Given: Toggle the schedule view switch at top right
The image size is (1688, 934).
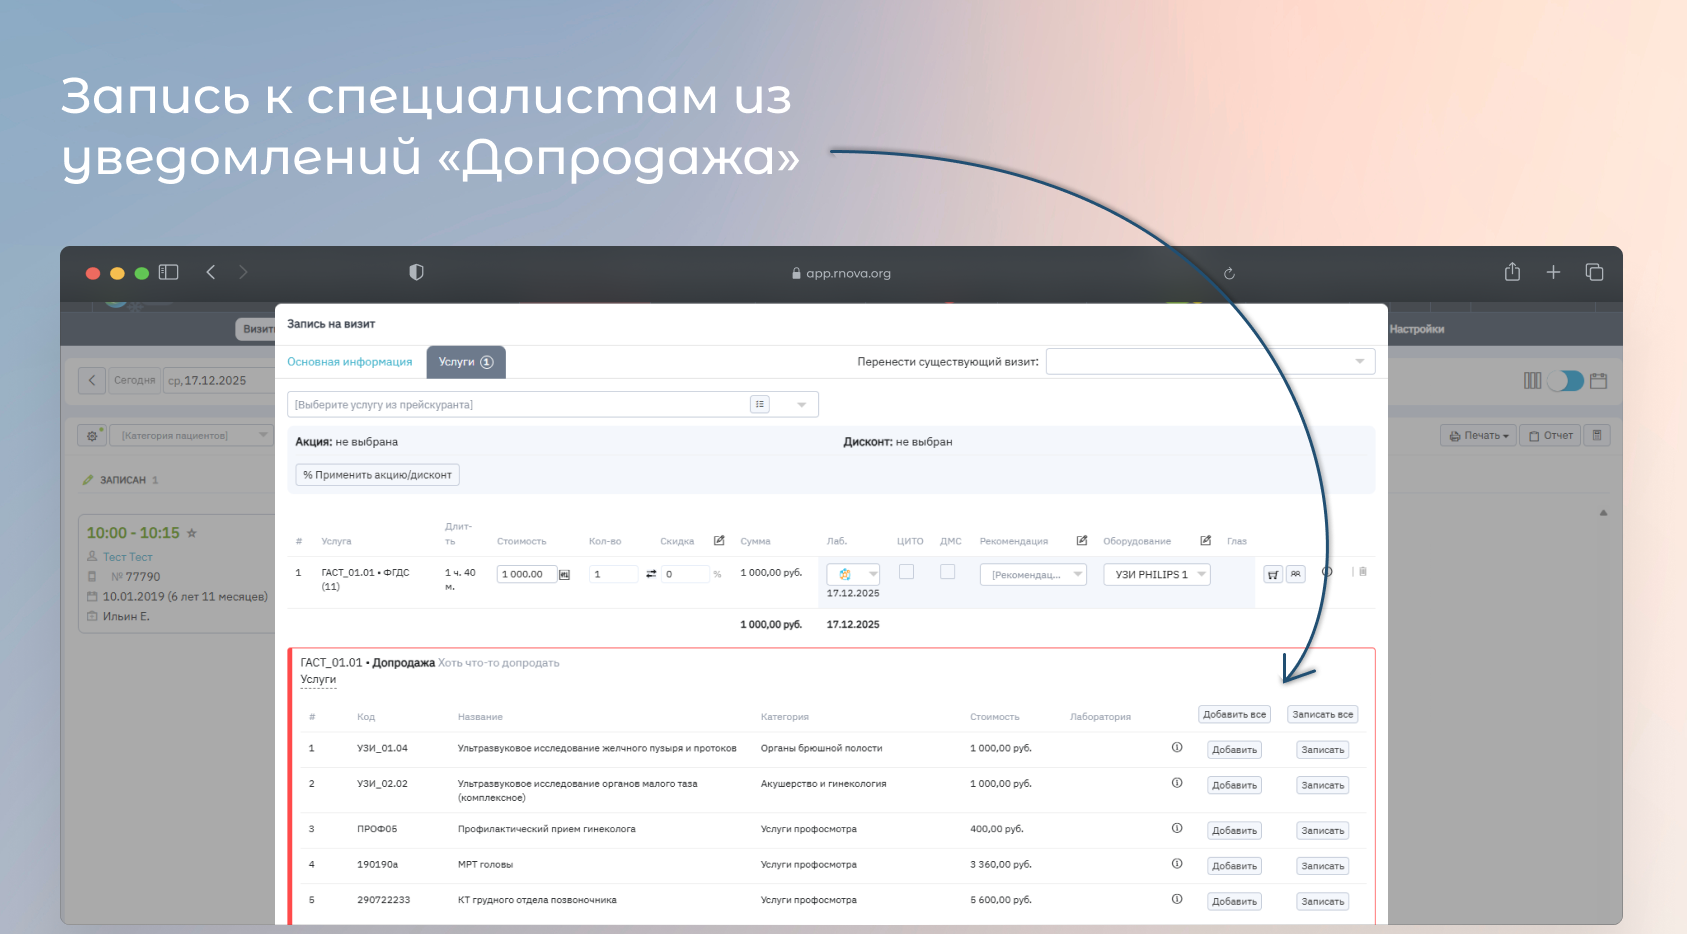Looking at the screenshot, I should 1565,381.
